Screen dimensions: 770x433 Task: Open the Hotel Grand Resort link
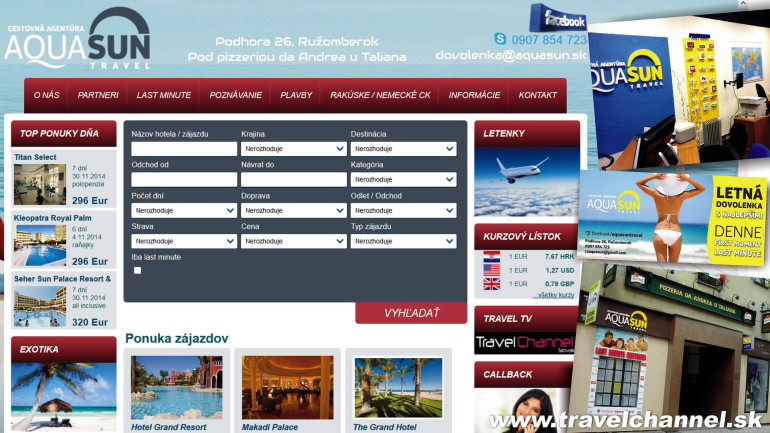pyautogui.click(x=168, y=427)
